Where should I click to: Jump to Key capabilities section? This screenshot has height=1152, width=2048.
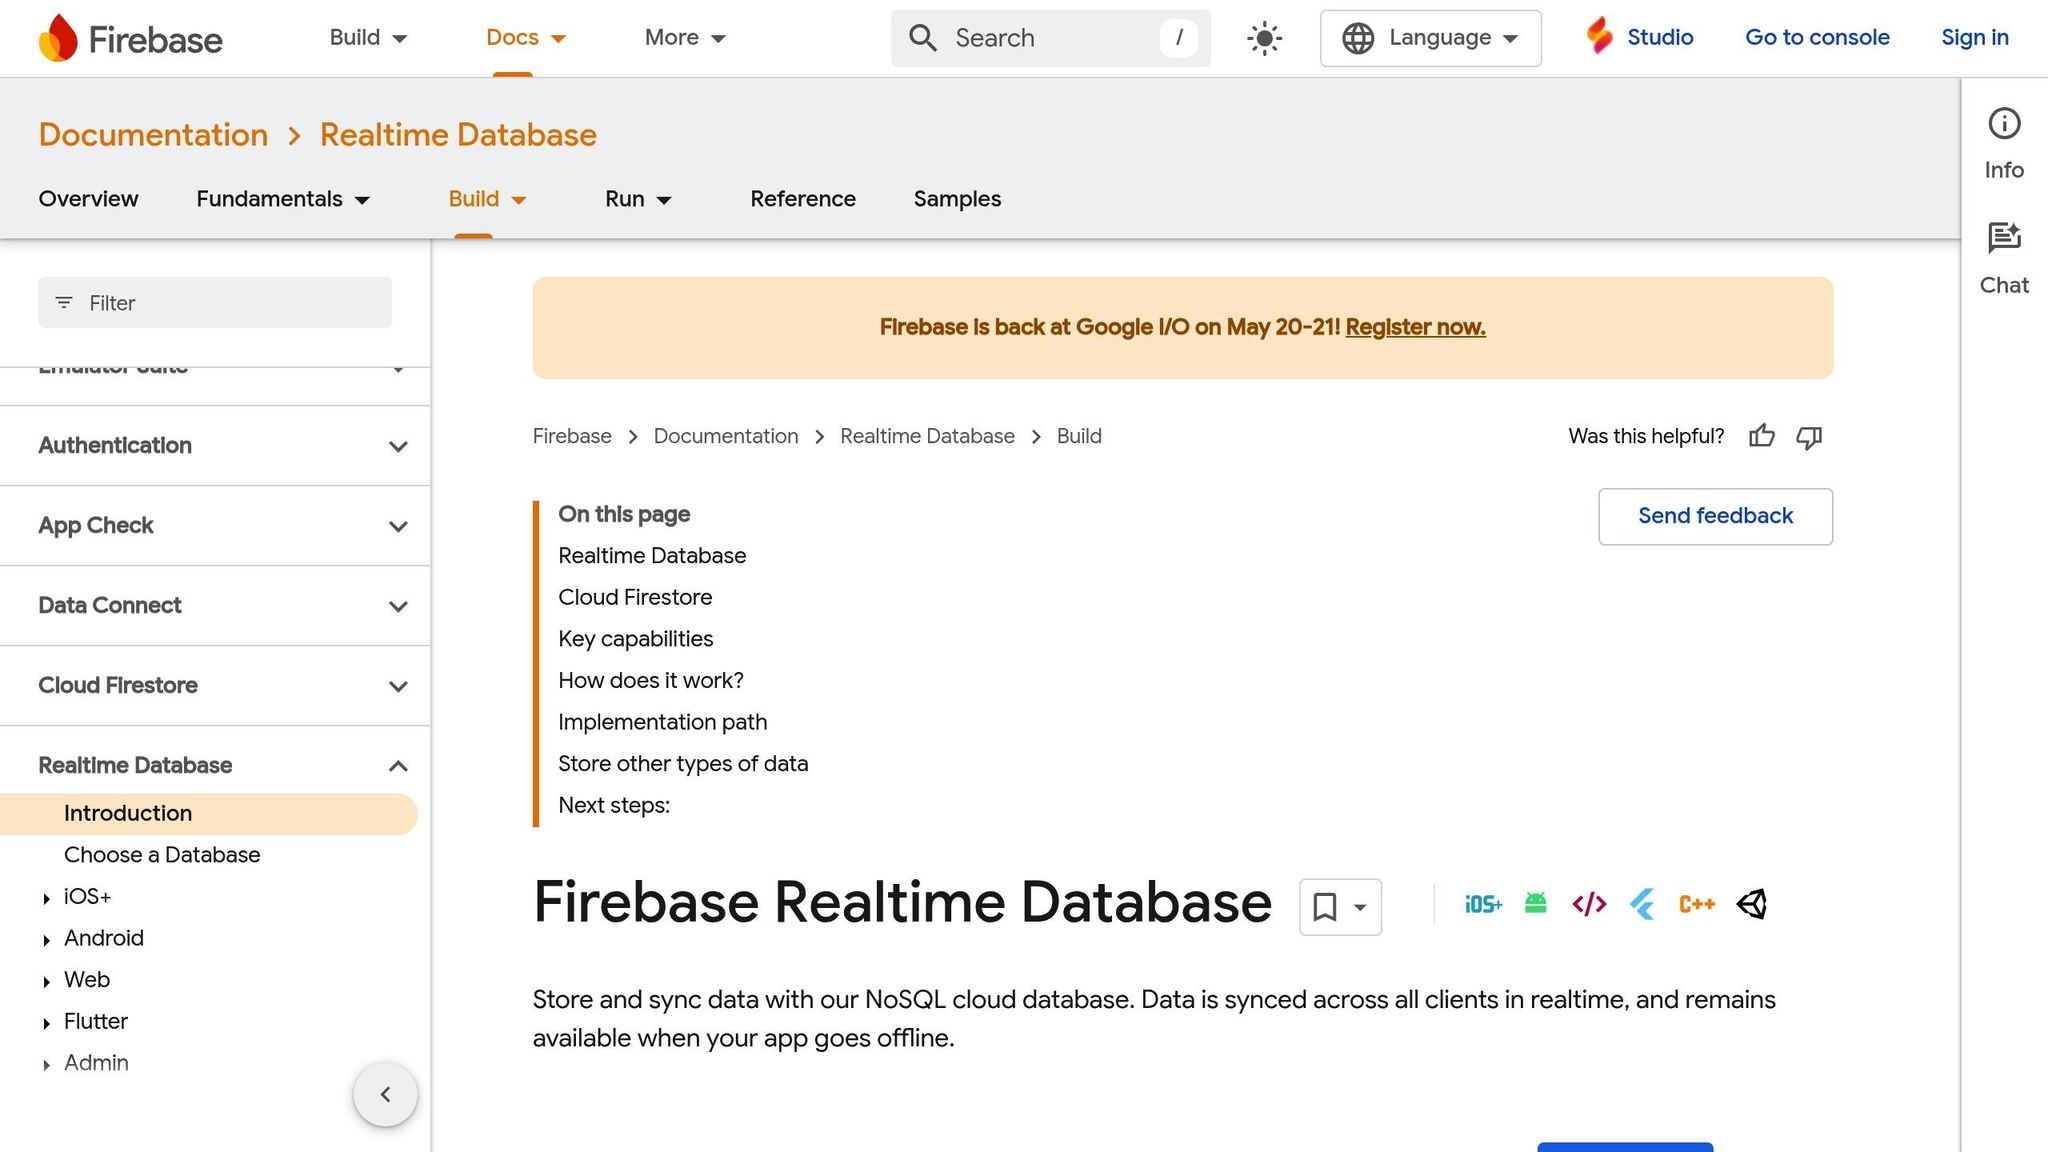click(636, 639)
